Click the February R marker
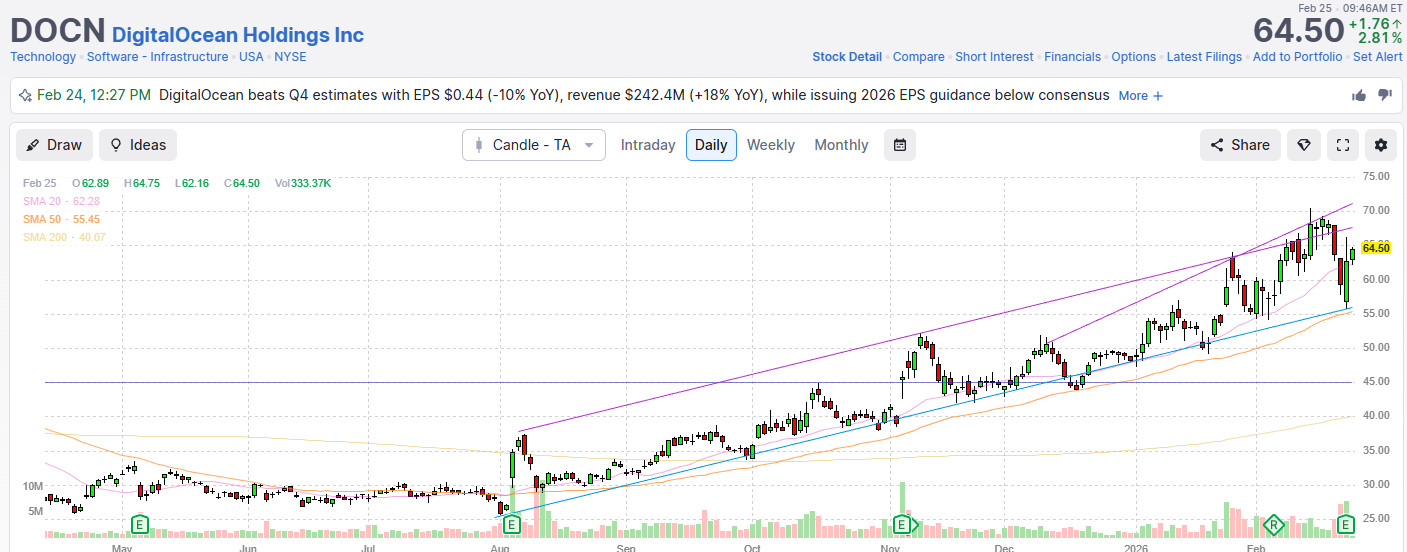Viewport: 1407px width, 552px height. 1274,524
